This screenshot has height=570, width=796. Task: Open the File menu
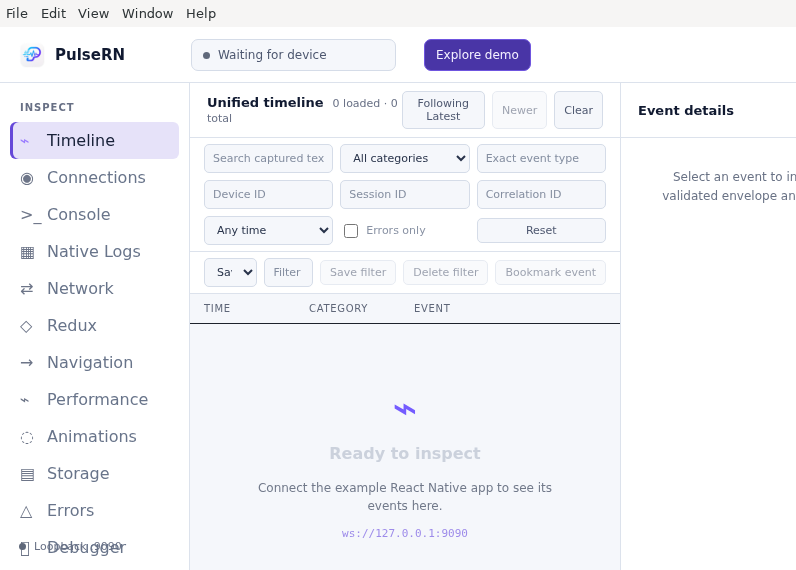coord(17,13)
